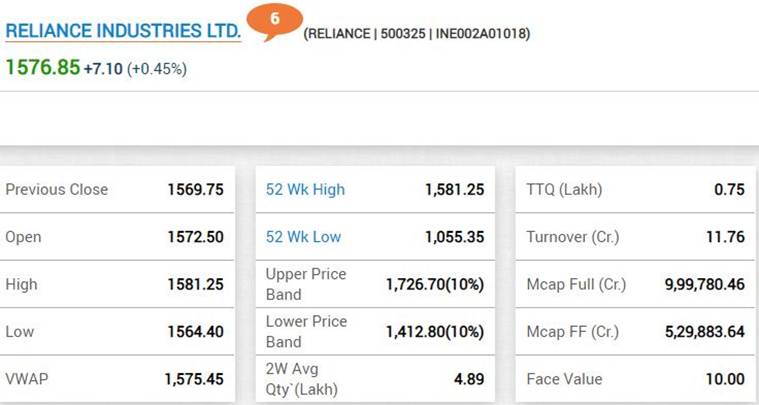
Task: Click the stock code text with INE002A01018
Action: (416, 34)
